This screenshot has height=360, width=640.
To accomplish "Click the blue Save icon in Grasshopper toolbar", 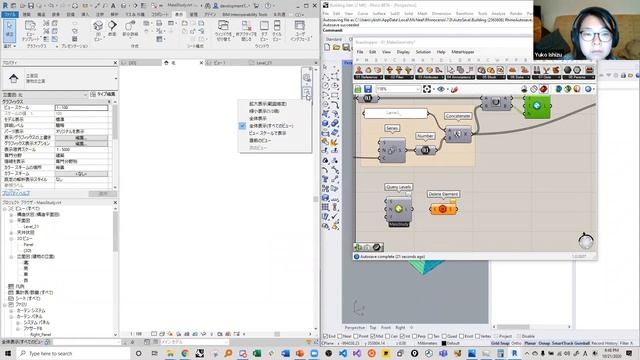I will coord(368,89).
